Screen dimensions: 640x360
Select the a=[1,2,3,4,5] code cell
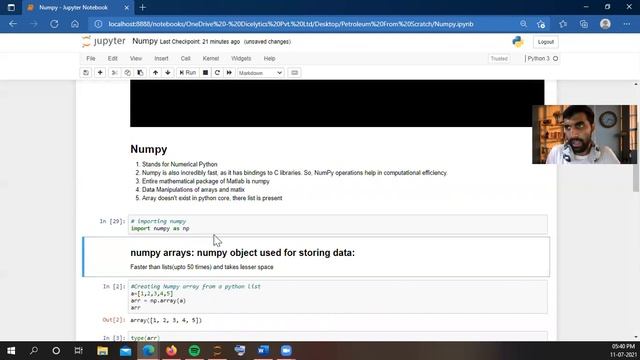coord(338,297)
